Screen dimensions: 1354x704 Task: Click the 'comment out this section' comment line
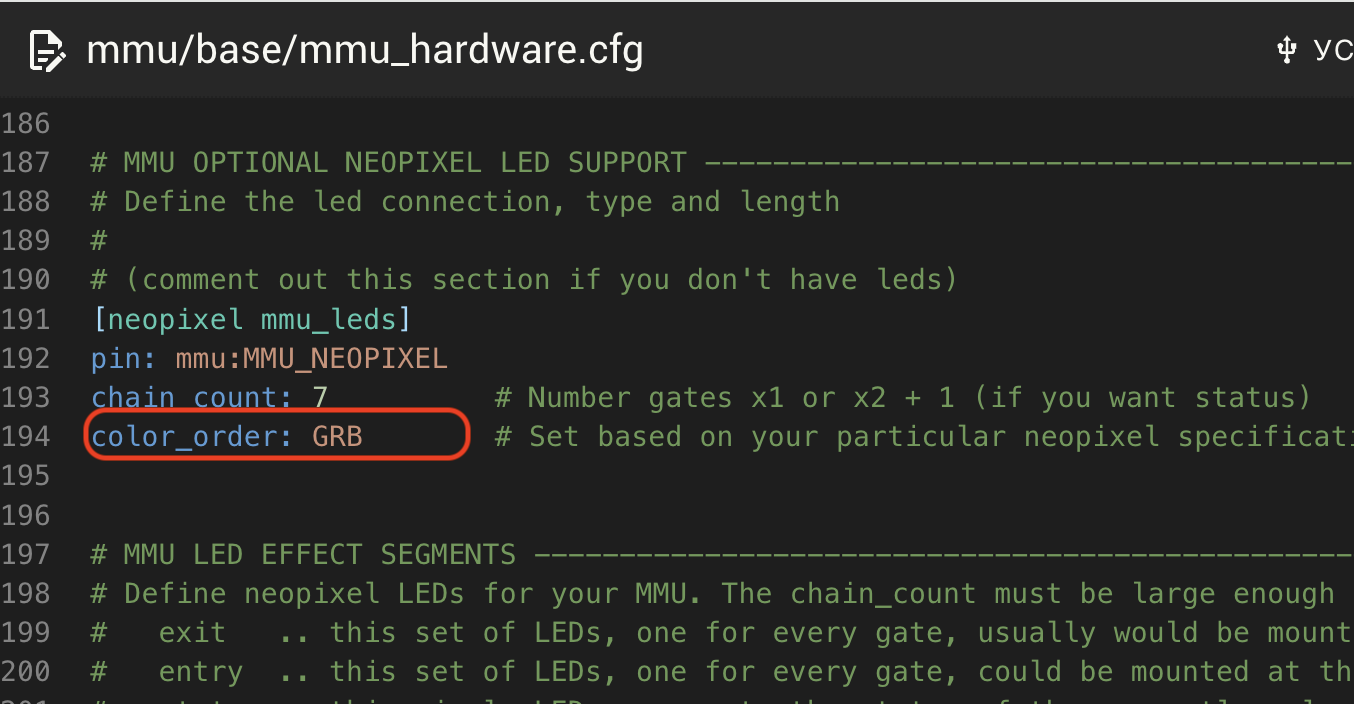524,280
